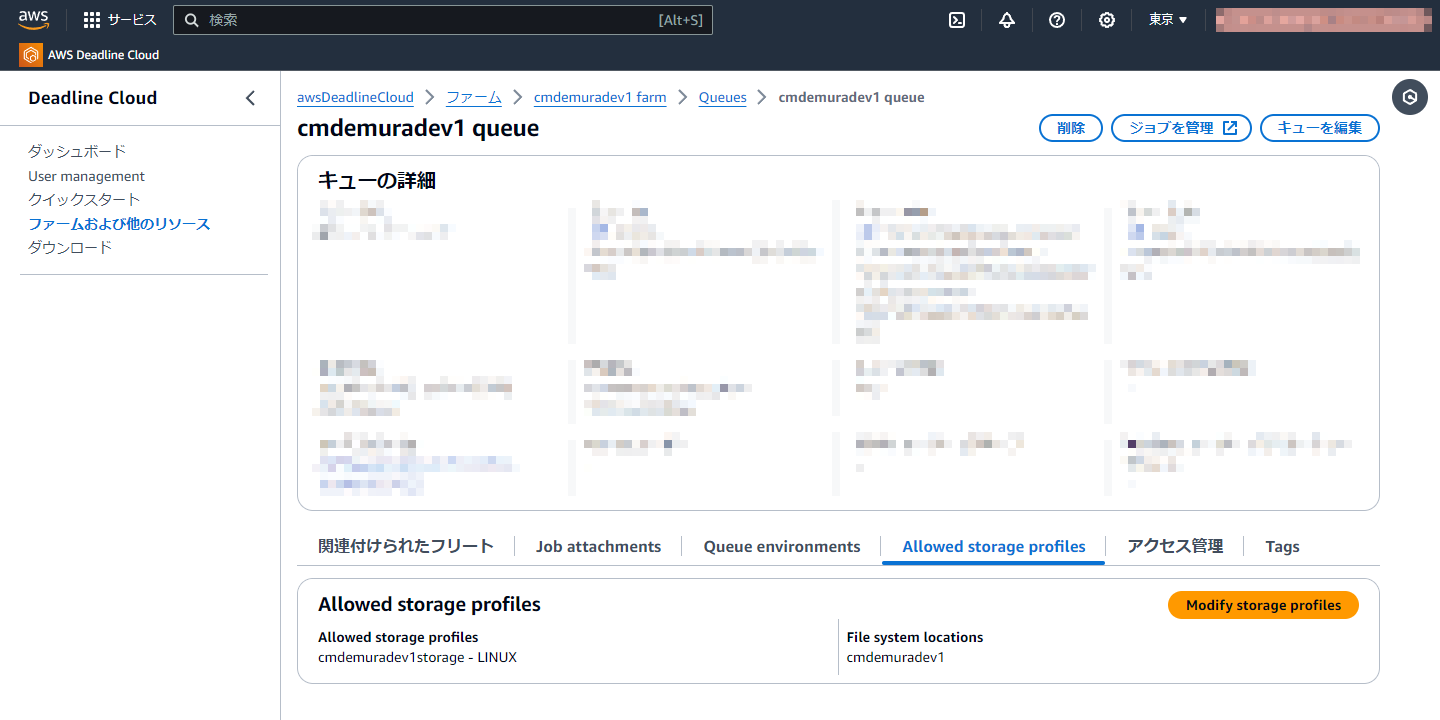
Task: Go to ダッシュボード in sidebar
Action: [x=77, y=151]
